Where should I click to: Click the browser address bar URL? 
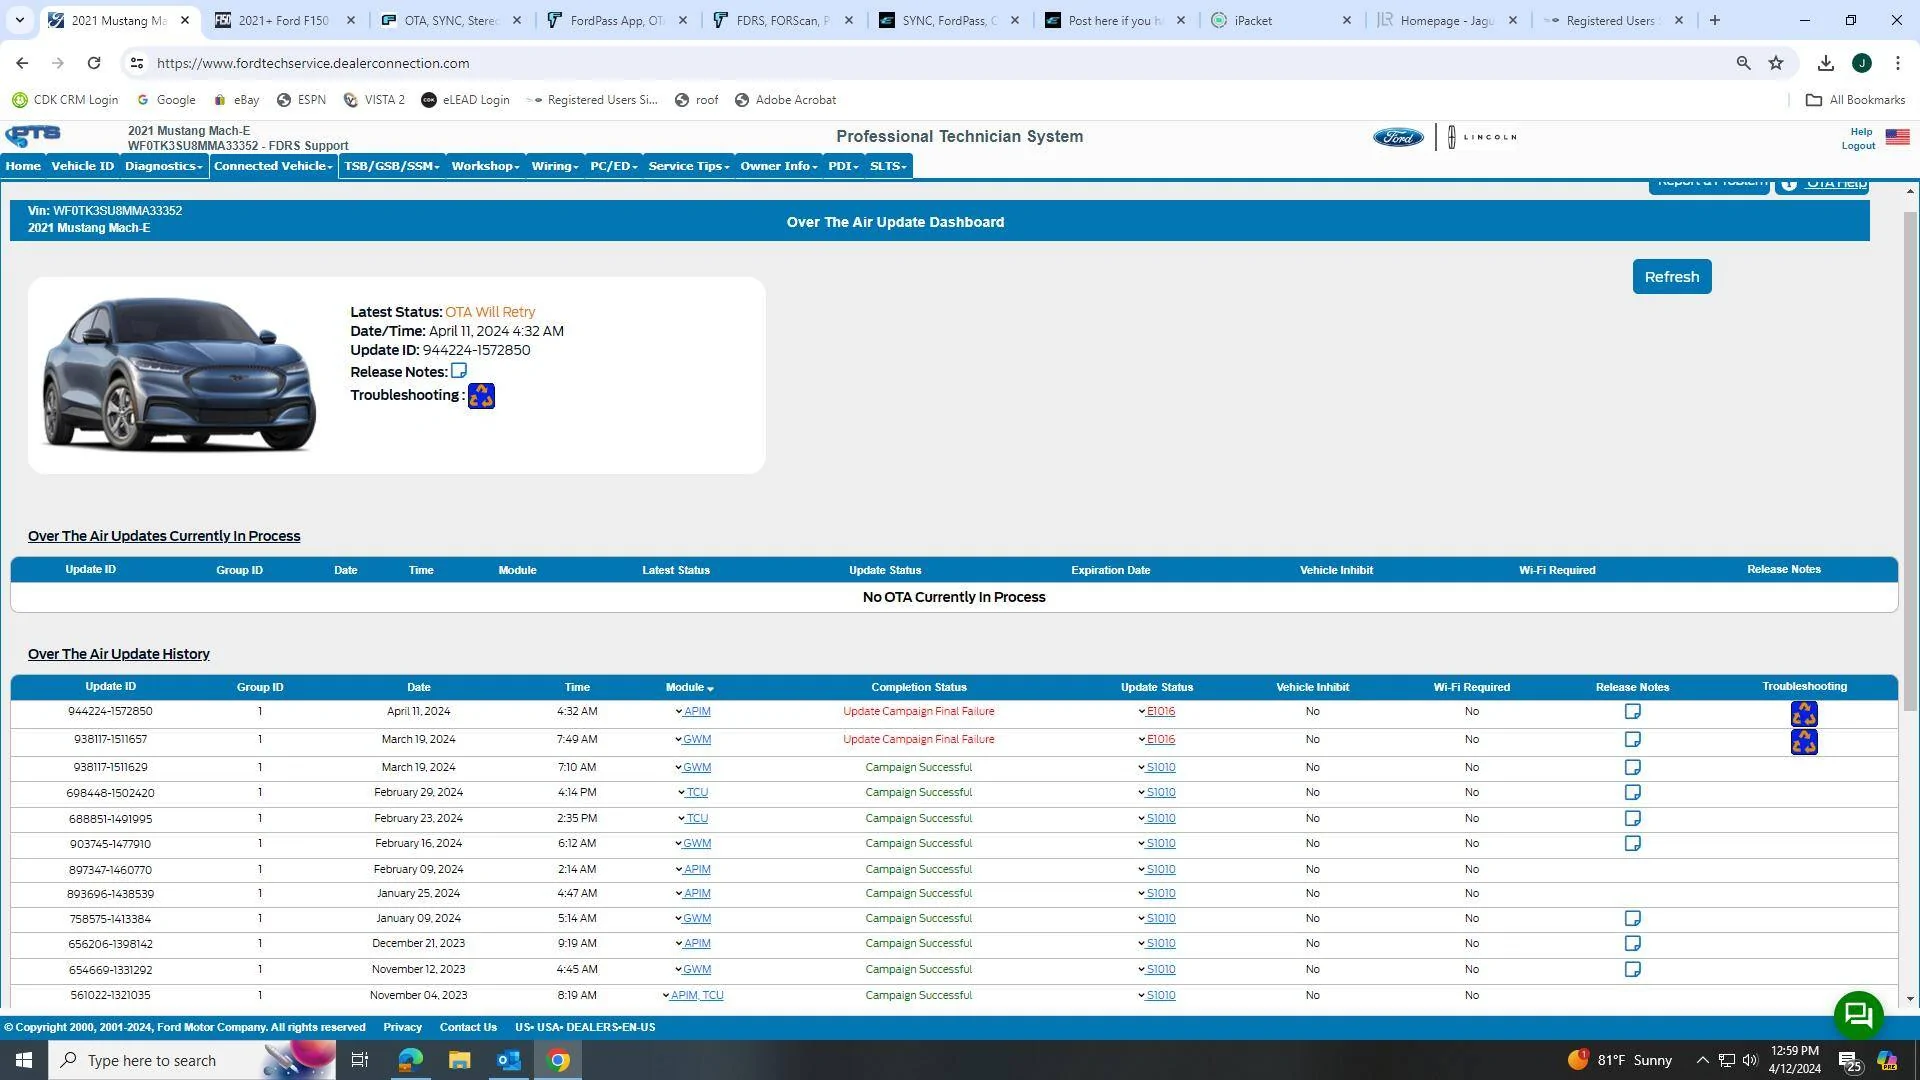point(313,63)
